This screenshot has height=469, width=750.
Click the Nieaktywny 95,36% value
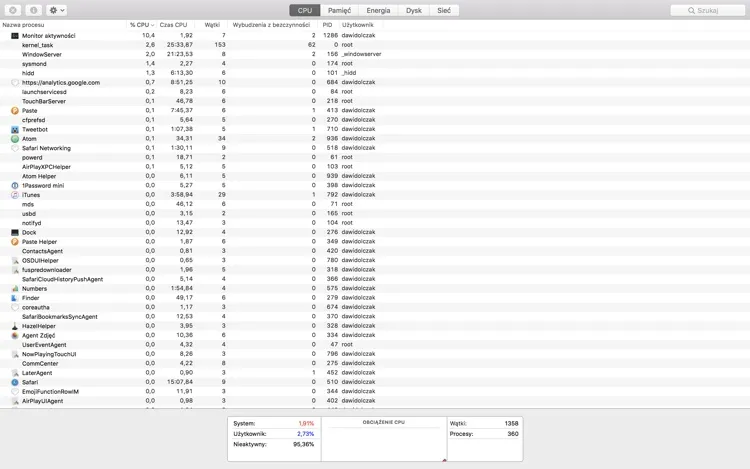tap(303, 445)
